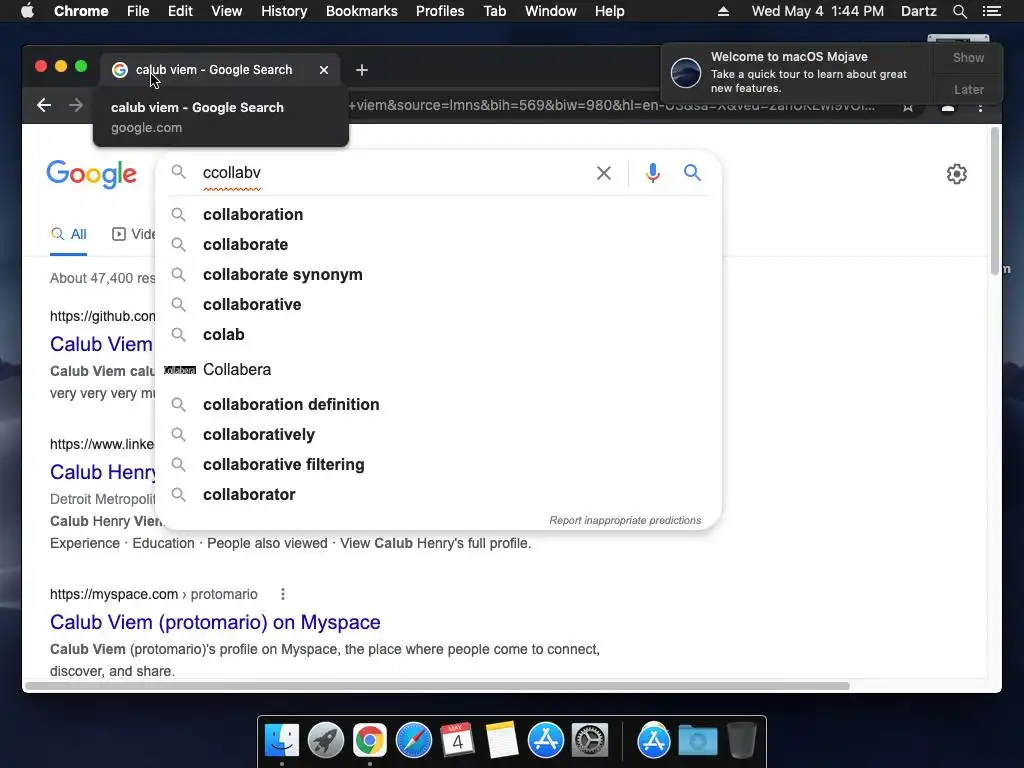Open the Window menu

point(551,11)
